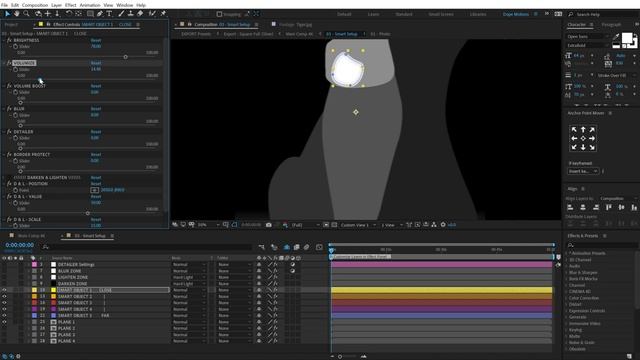Image resolution: width=640 pixels, height=360 pixels.
Task: Hide SMART OBJECT 4 layer eye
Action: point(4,309)
